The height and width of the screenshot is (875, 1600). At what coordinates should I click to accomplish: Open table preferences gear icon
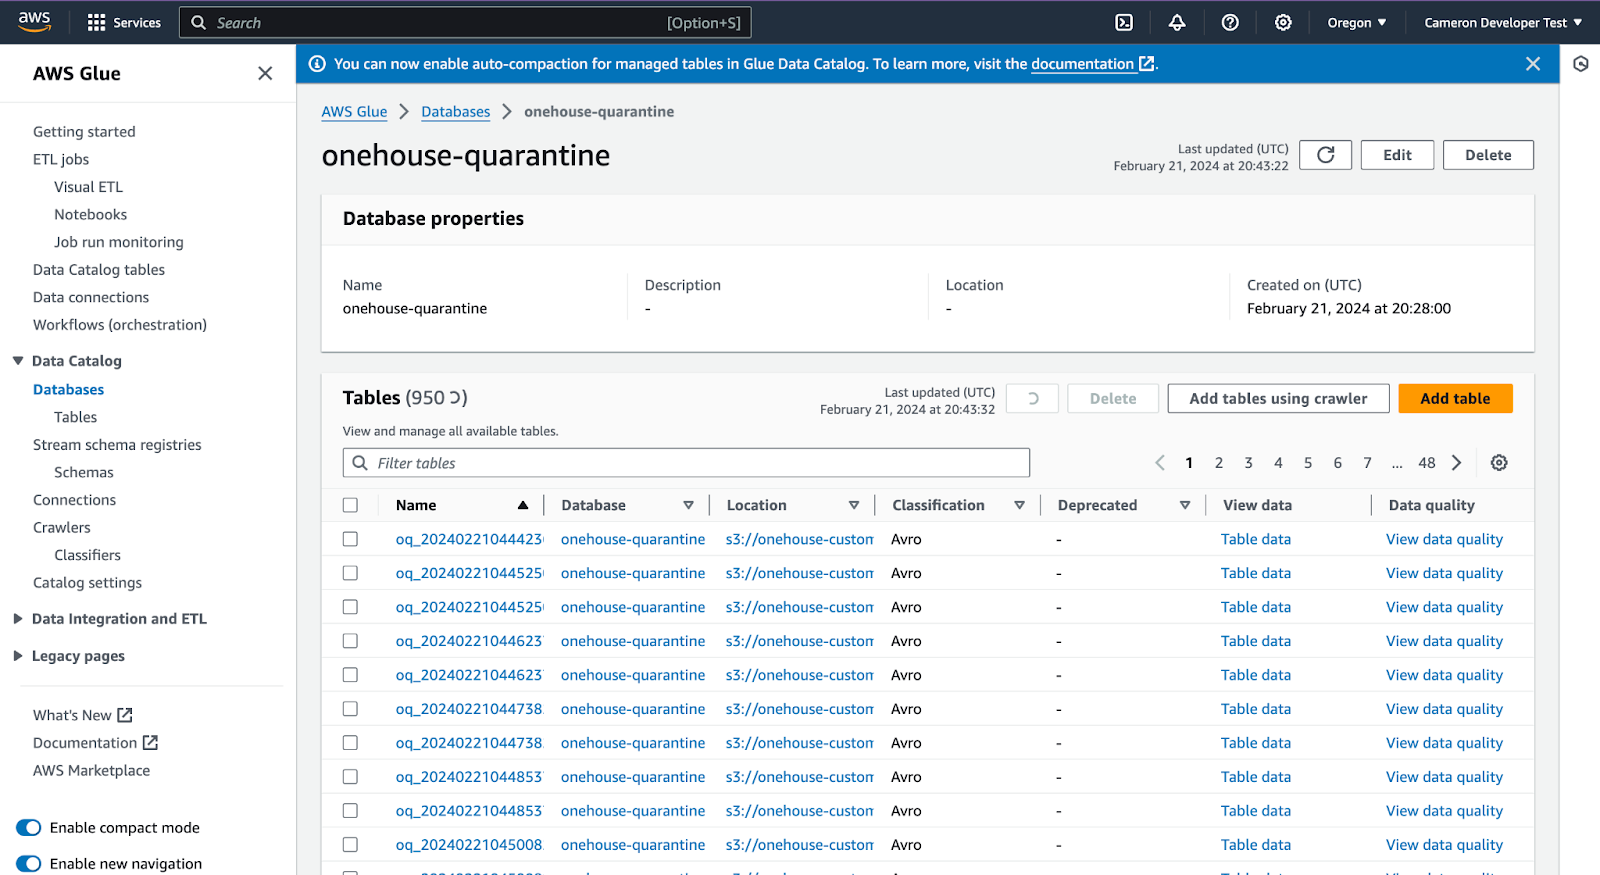pos(1499,463)
